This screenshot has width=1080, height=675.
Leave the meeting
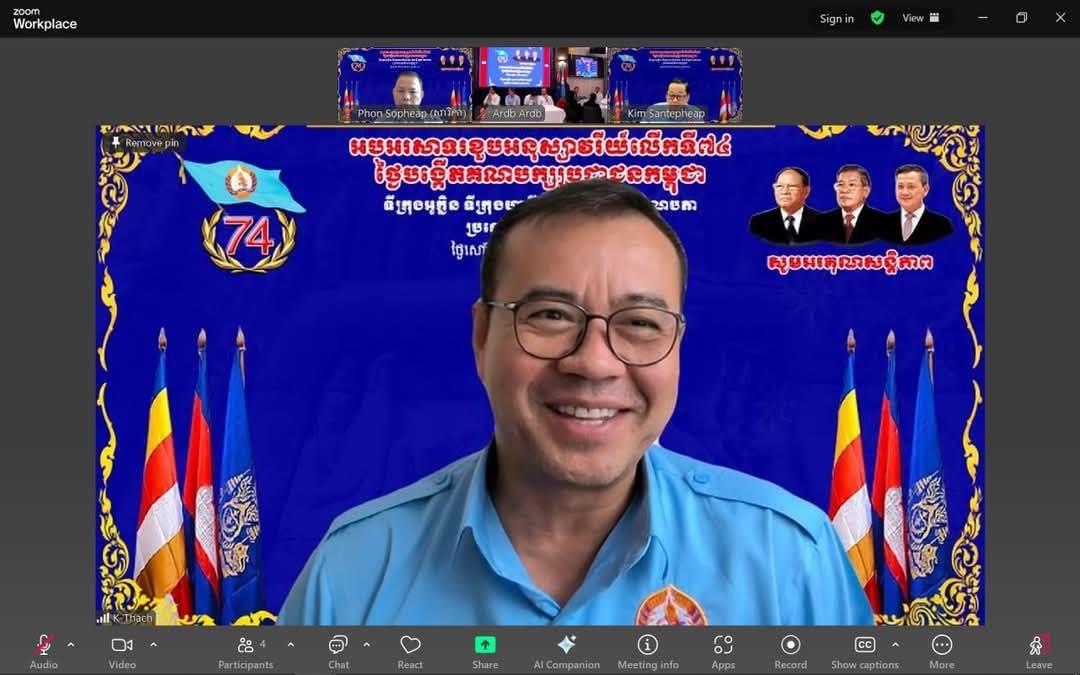[x=1039, y=649]
